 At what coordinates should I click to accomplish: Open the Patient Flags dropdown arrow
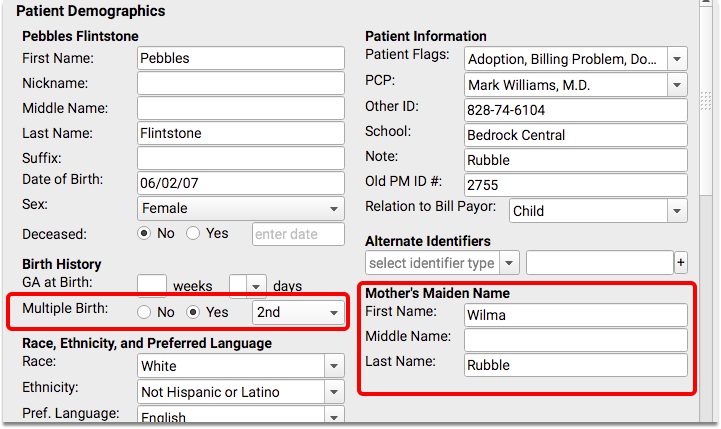[677, 59]
